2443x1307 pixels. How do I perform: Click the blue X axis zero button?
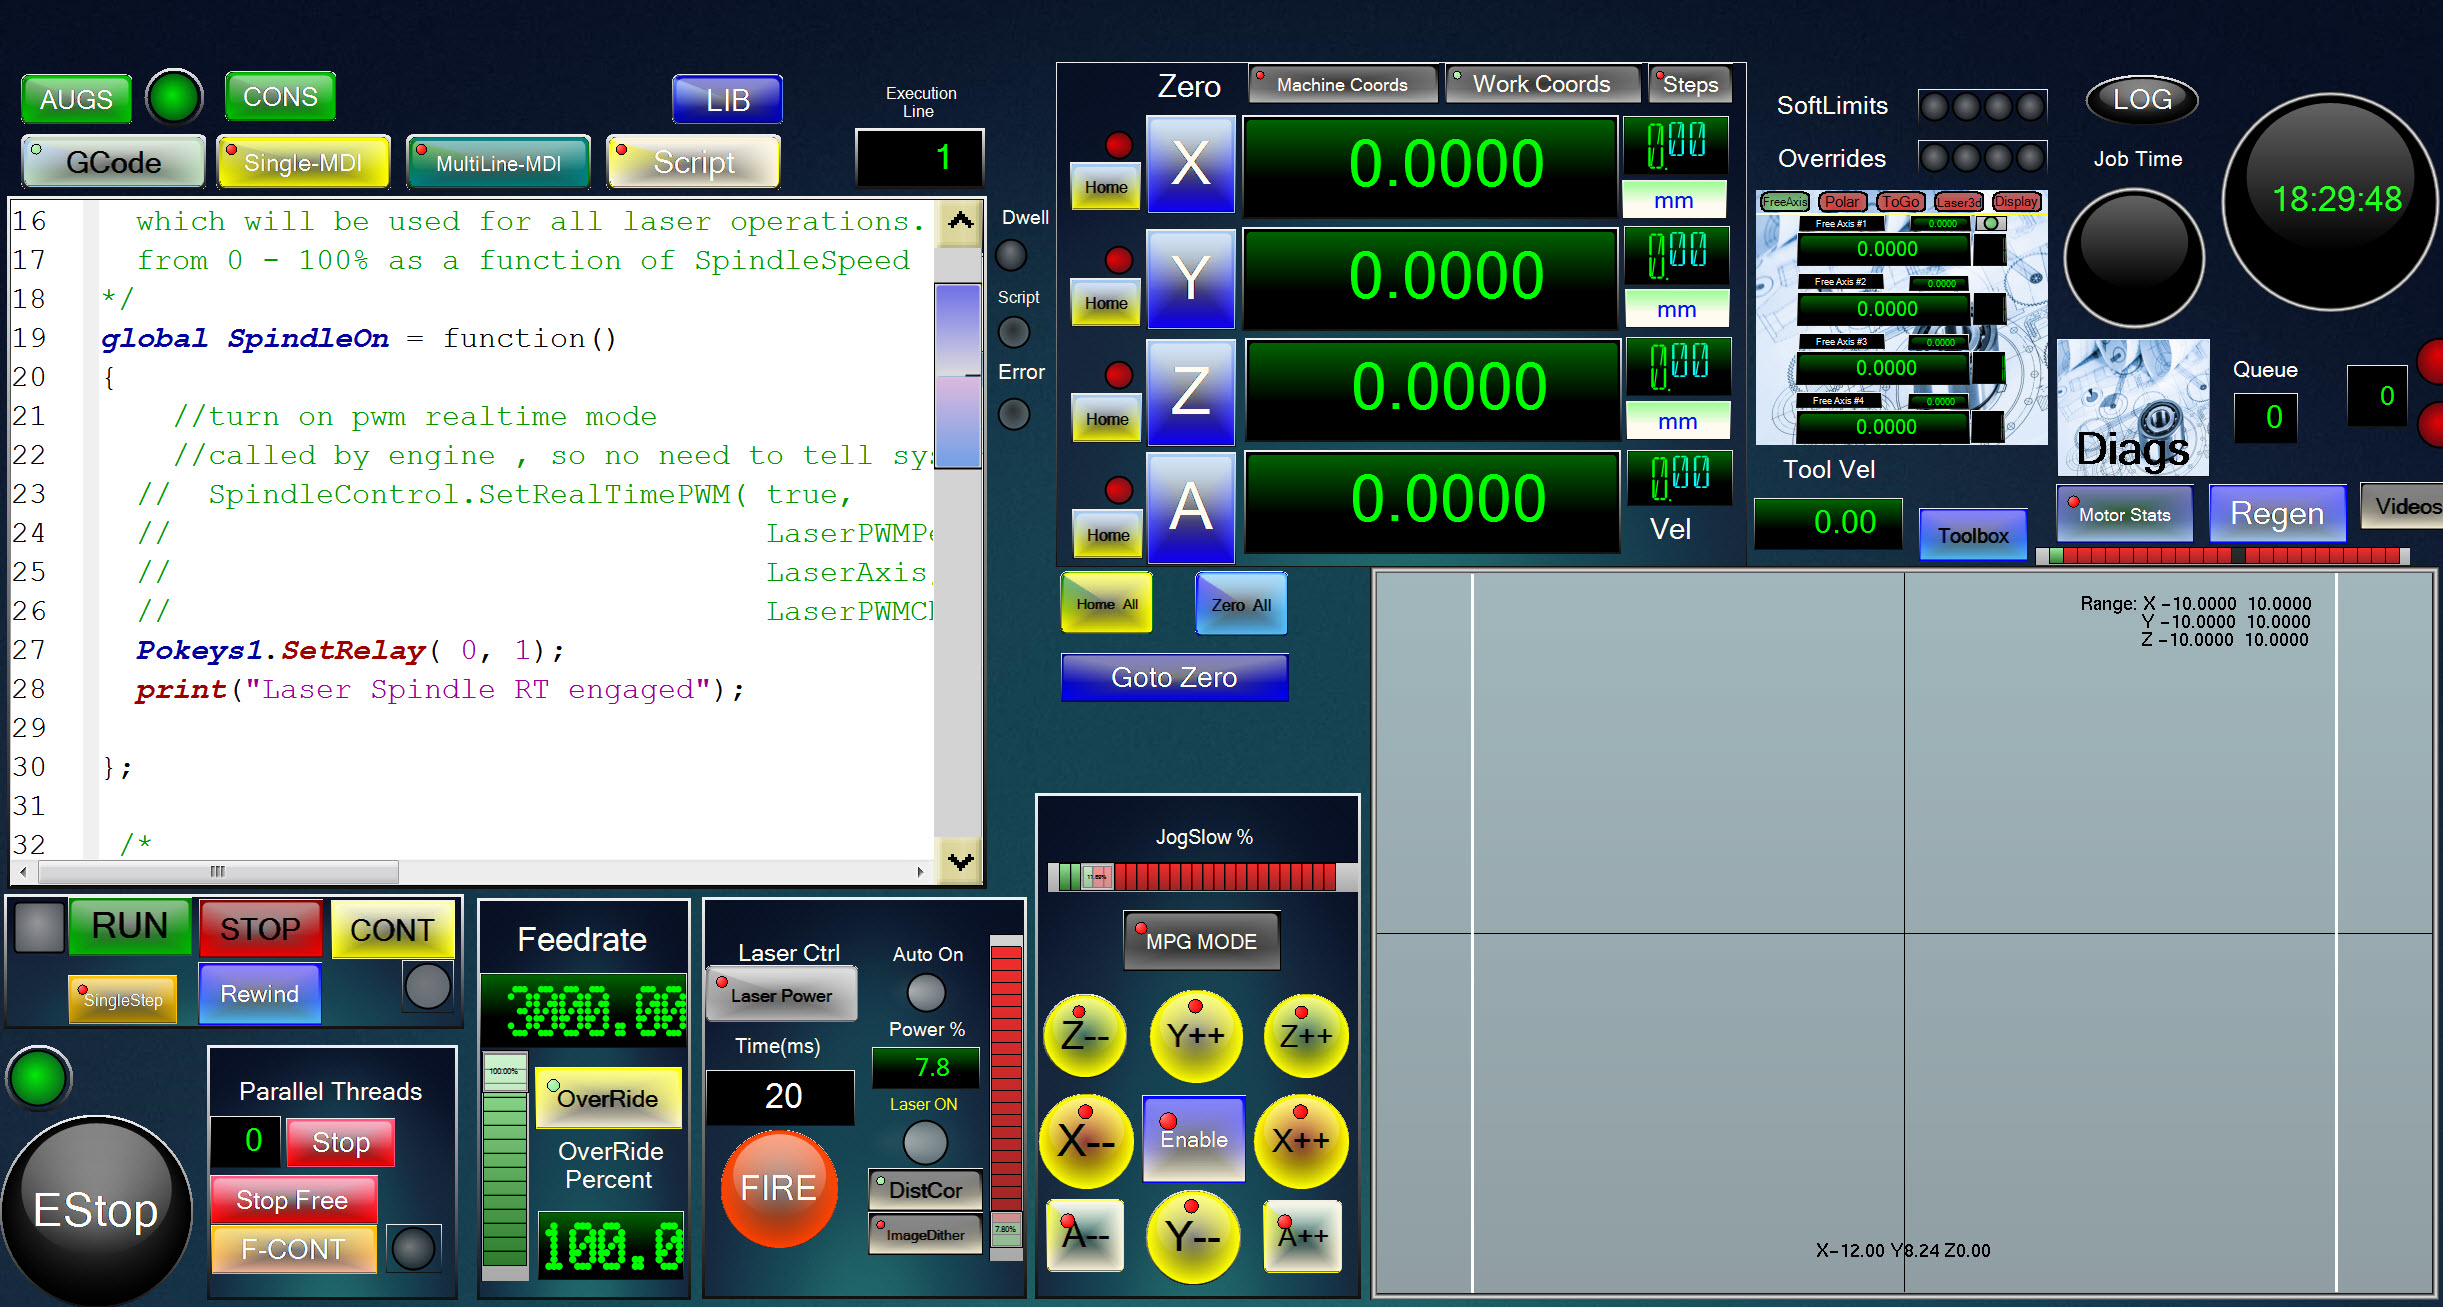(x=1190, y=163)
